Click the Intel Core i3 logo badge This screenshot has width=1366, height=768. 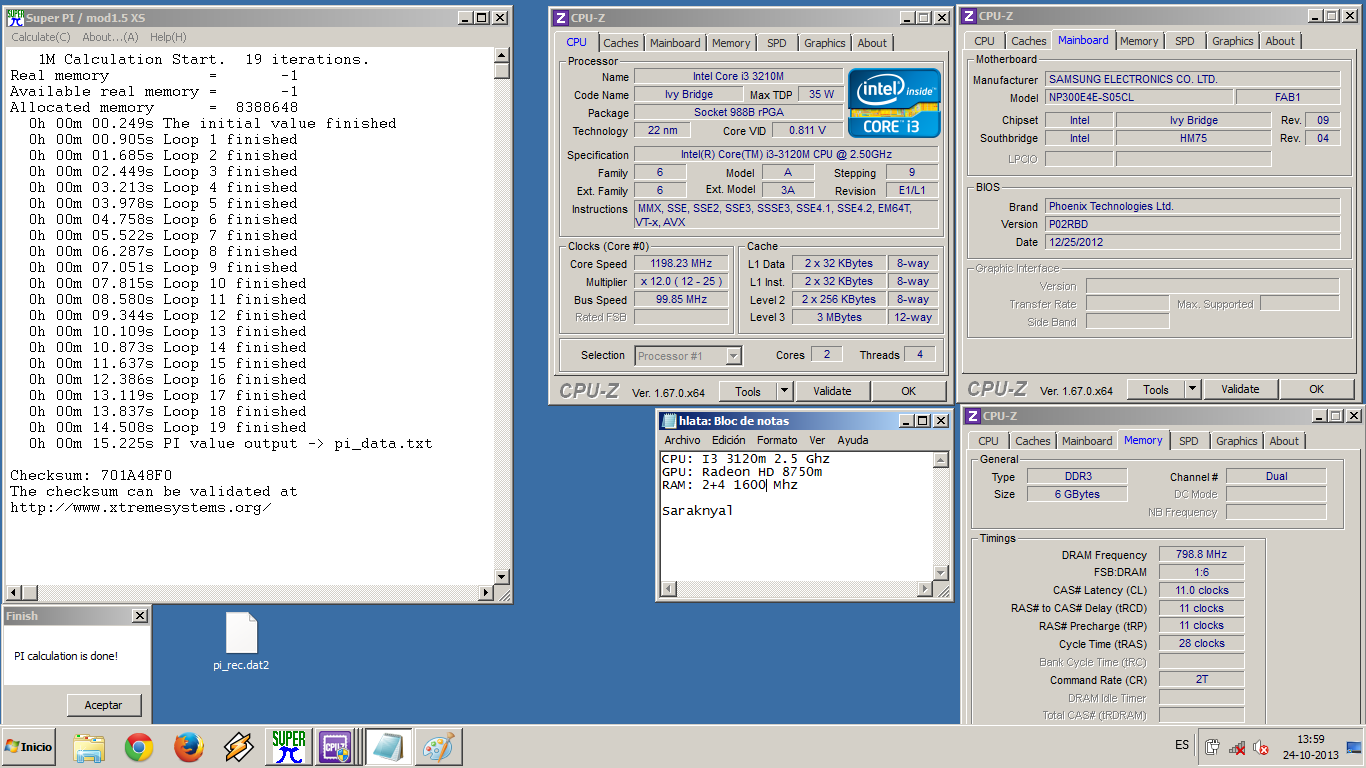pos(893,103)
